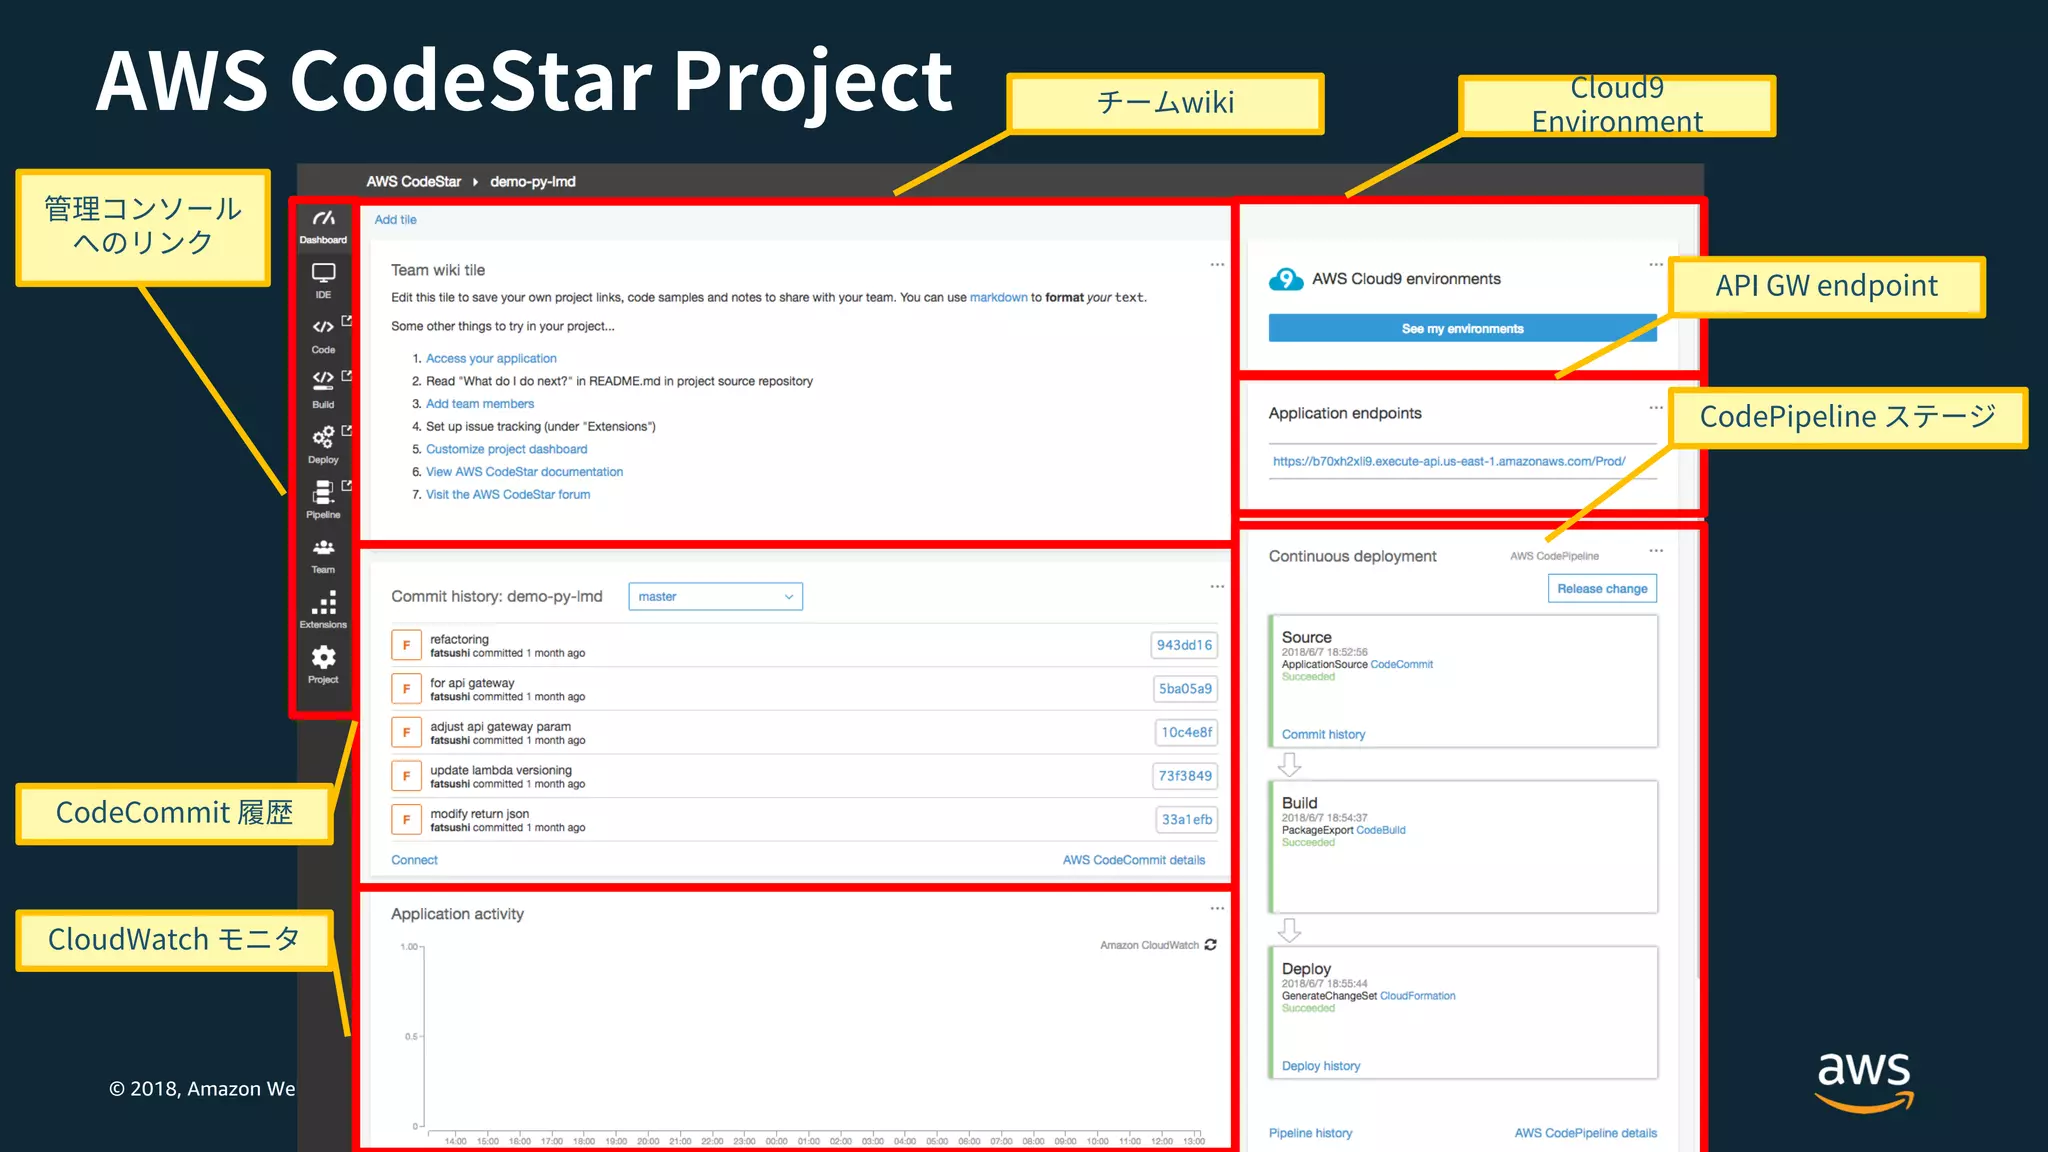
Task: Click AWS CodeStar in the breadcrumb
Action: [413, 182]
